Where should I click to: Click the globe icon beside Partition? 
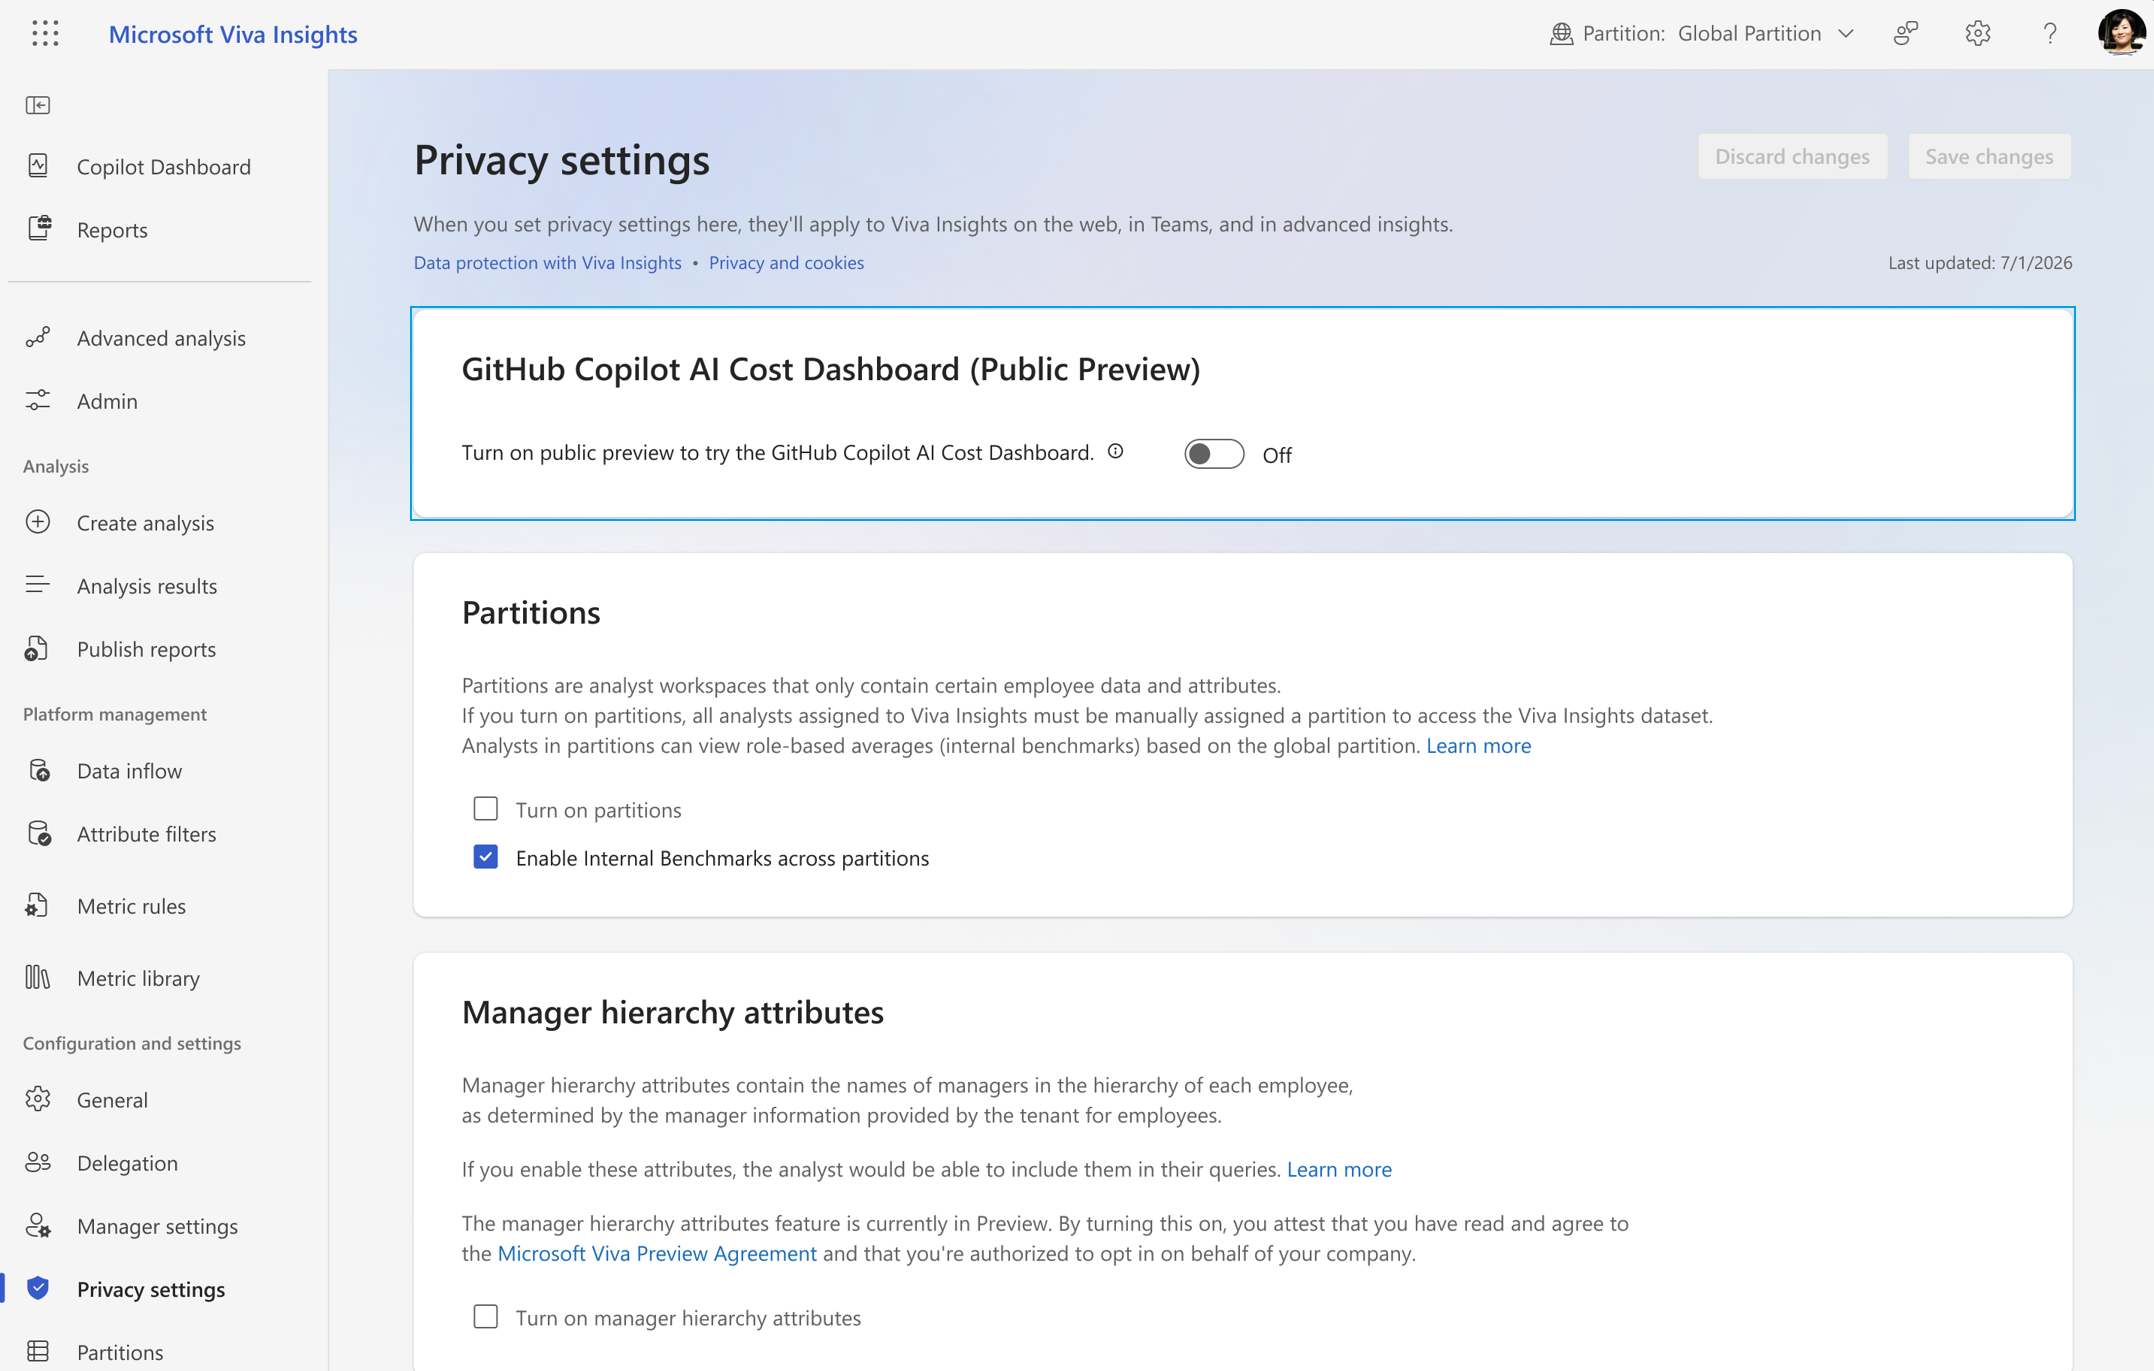click(1561, 33)
